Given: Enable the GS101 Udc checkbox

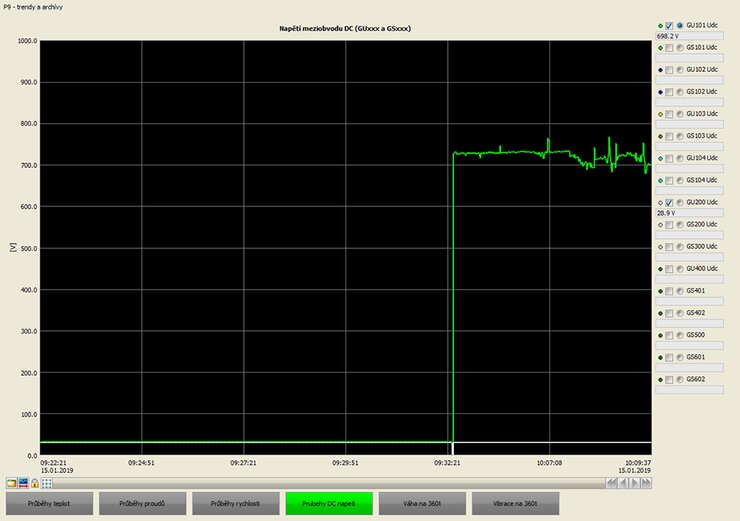Looking at the screenshot, I should (x=669, y=48).
